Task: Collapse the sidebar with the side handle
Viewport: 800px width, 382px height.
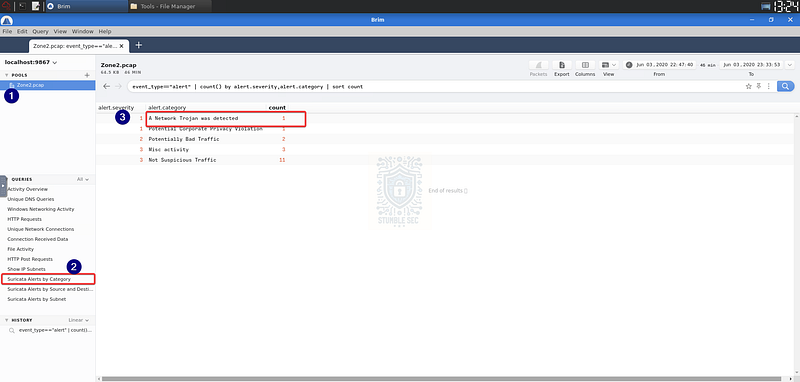Action: (3, 187)
